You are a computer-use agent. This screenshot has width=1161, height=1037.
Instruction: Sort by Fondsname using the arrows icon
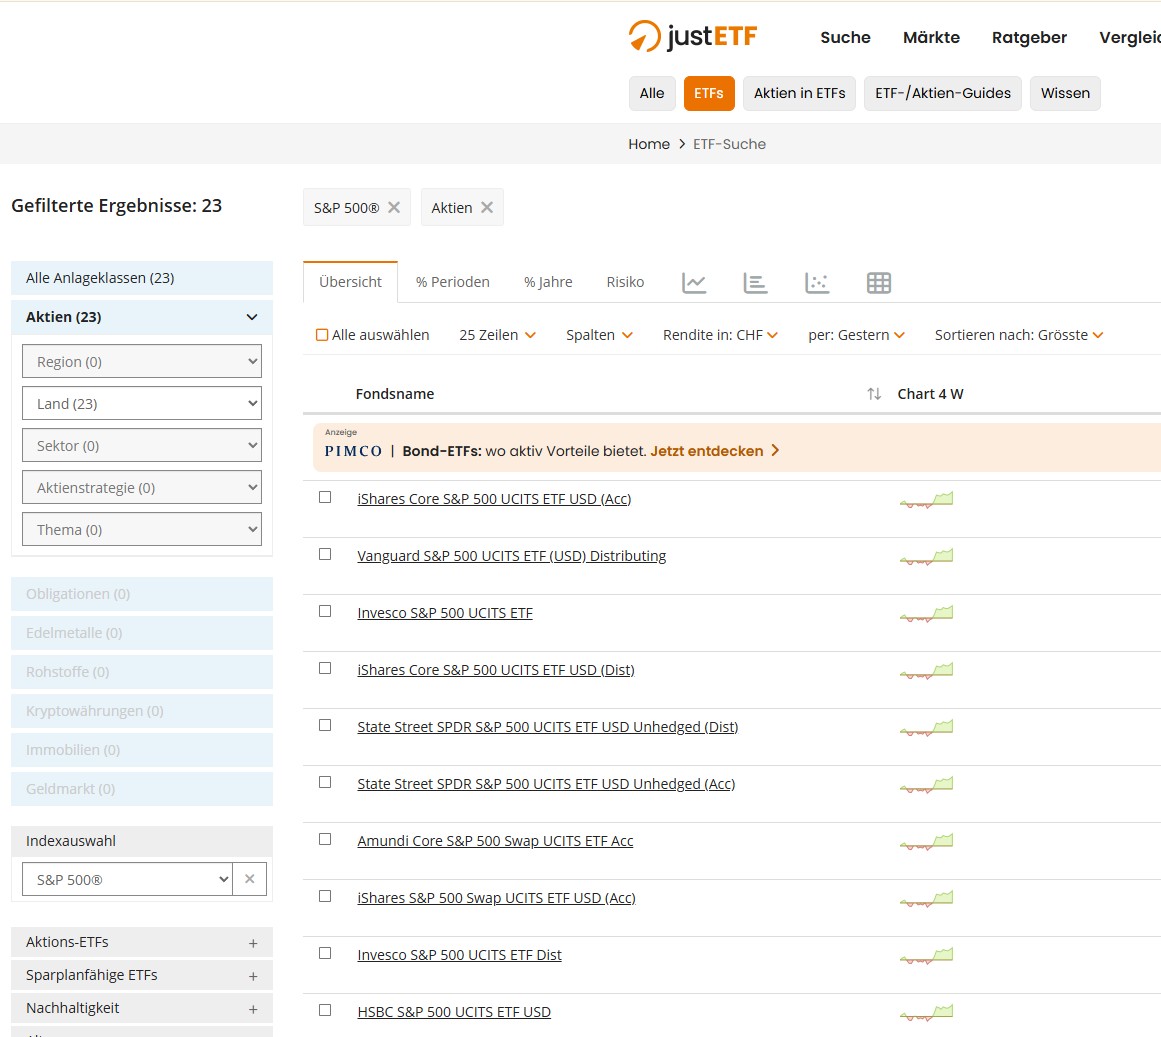874,394
